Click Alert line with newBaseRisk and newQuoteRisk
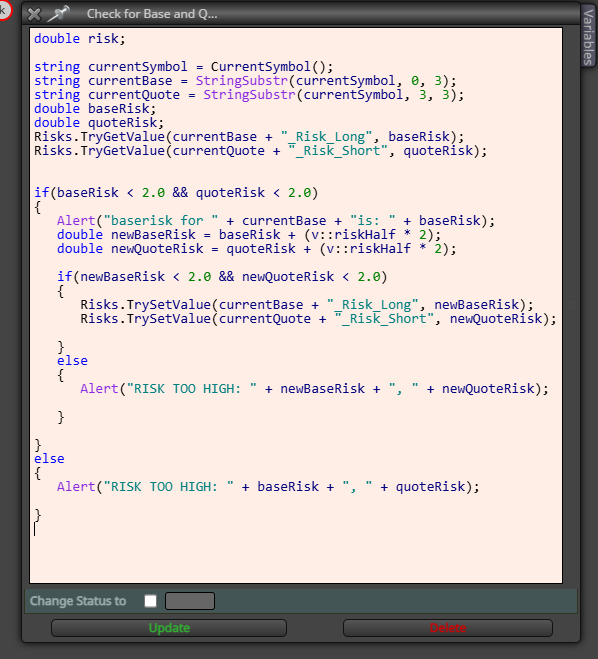The image size is (598, 659). [x=314, y=389]
